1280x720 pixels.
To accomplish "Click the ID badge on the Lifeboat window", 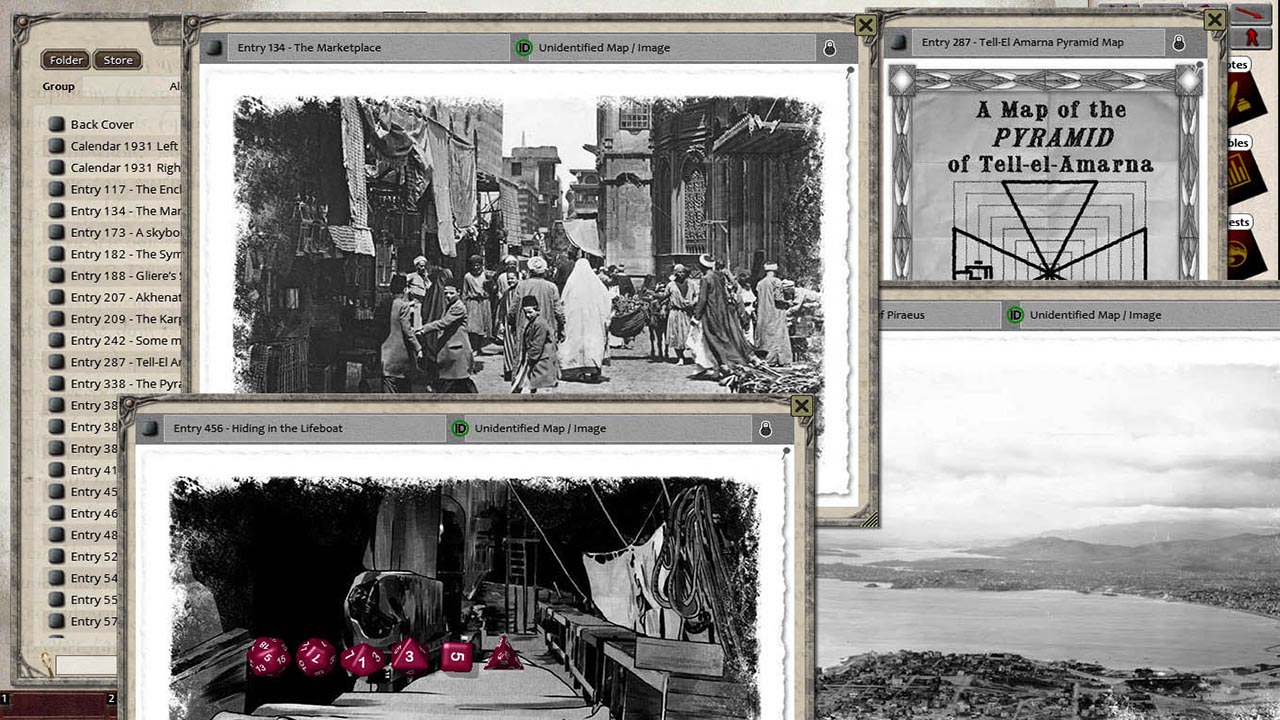I will 460,428.
